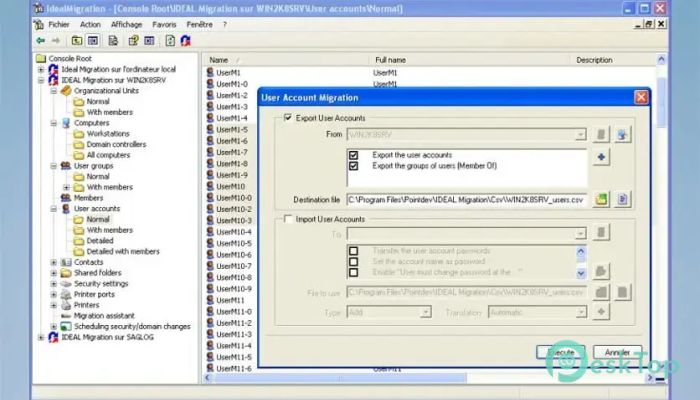
Task: Collapse the Organizational Units node
Action: point(54,91)
